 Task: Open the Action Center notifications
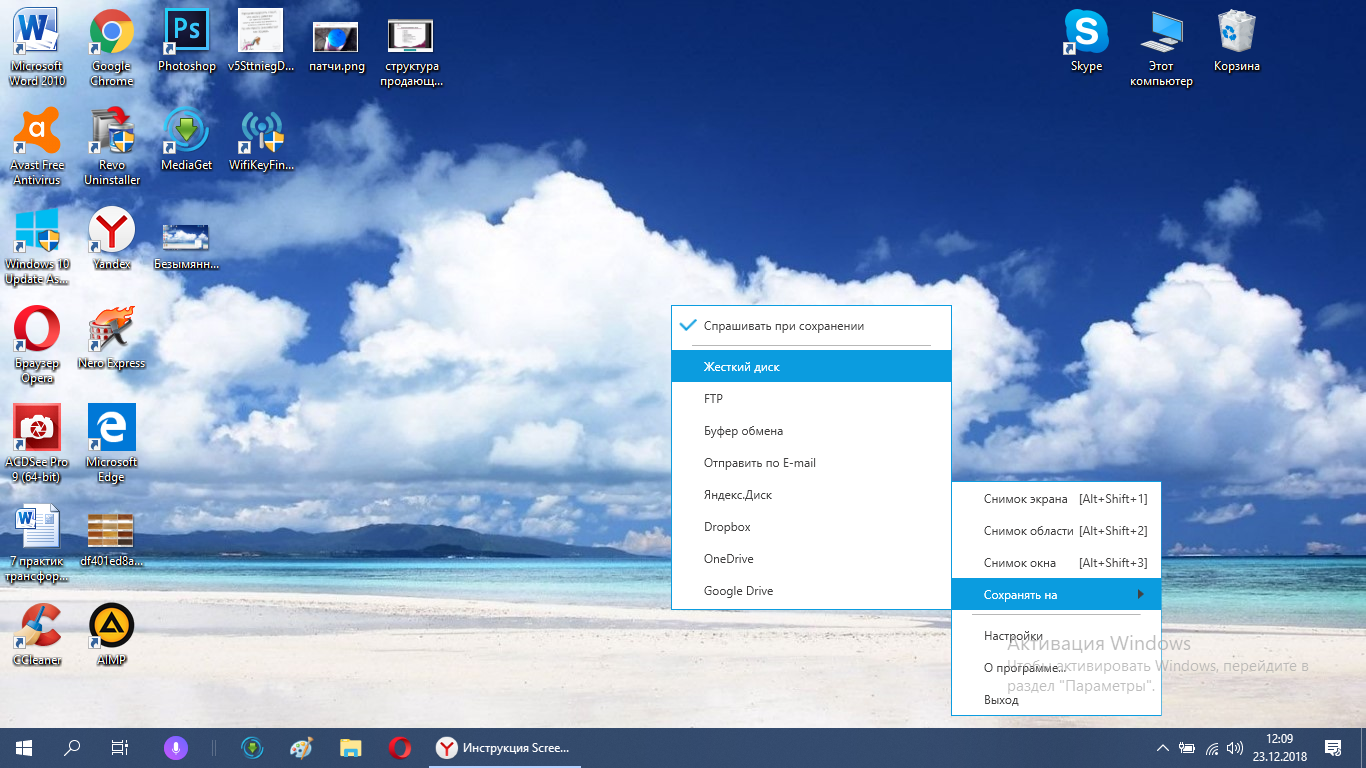[1333, 747]
